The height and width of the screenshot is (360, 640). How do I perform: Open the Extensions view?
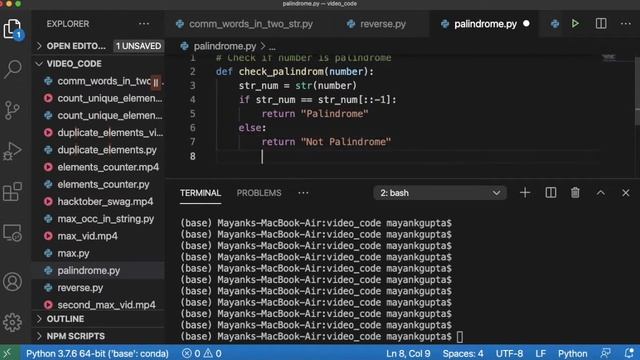pyautogui.click(x=12, y=191)
